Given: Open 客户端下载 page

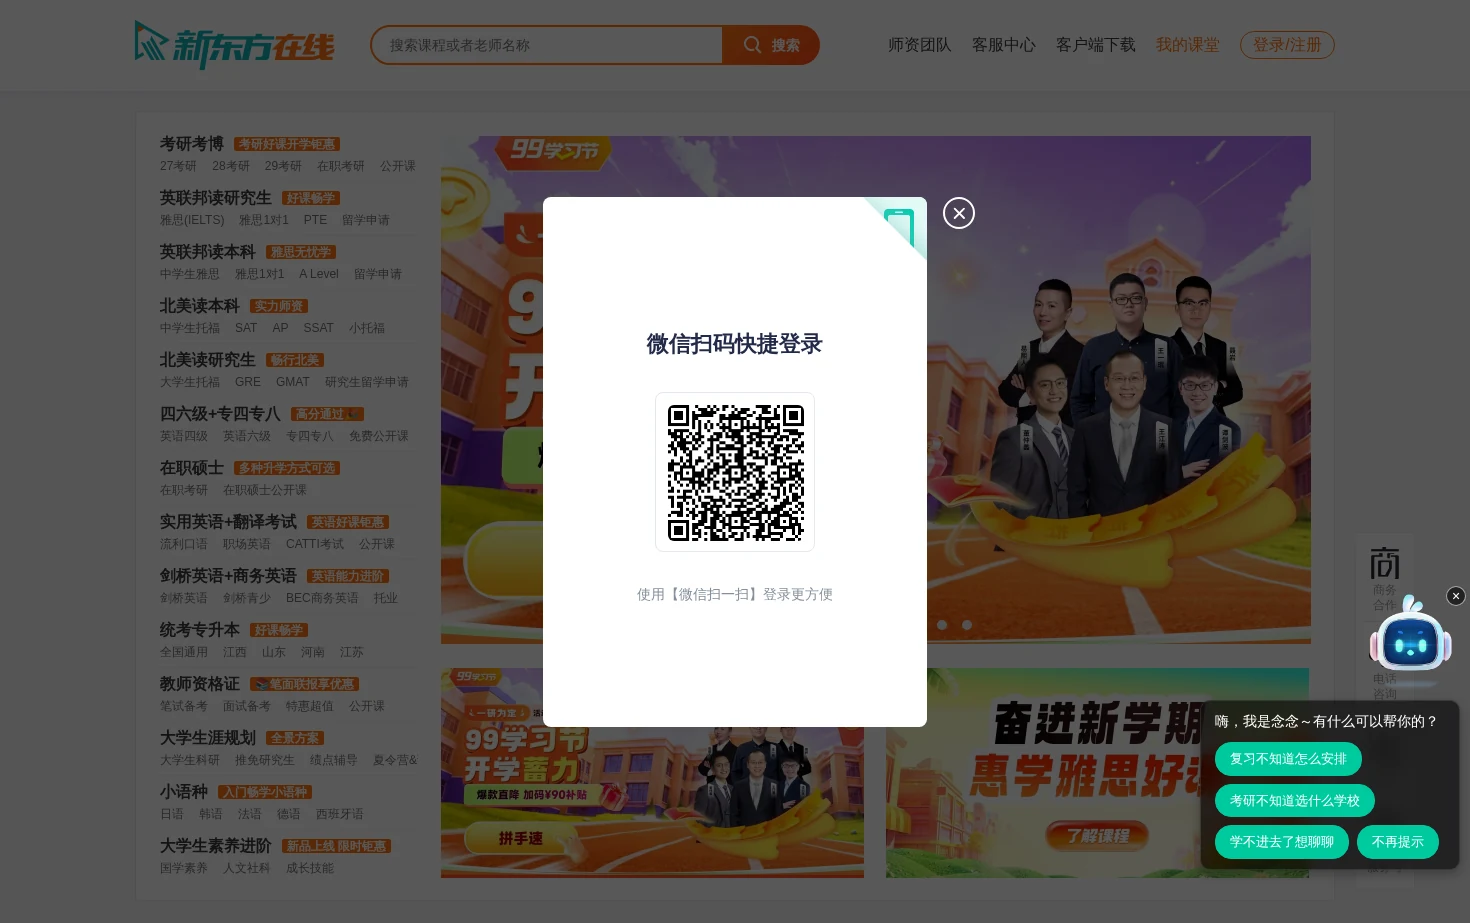Looking at the screenshot, I should click(1096, 45).
